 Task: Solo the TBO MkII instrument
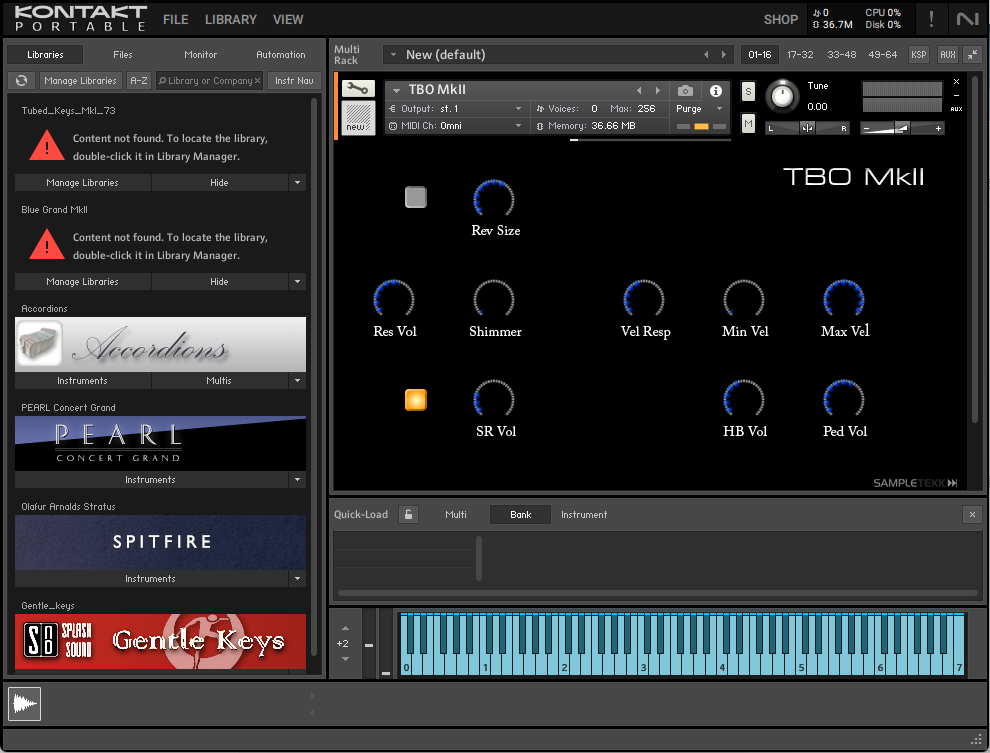tap(746, 90)
